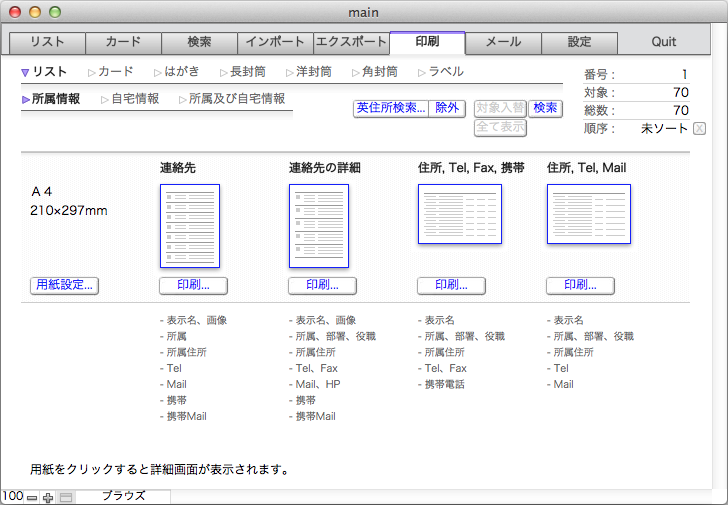The width and height of the screenshot is (728, 505).
Task: Toggle the status toolbar icon
Action: coord(65,497)
